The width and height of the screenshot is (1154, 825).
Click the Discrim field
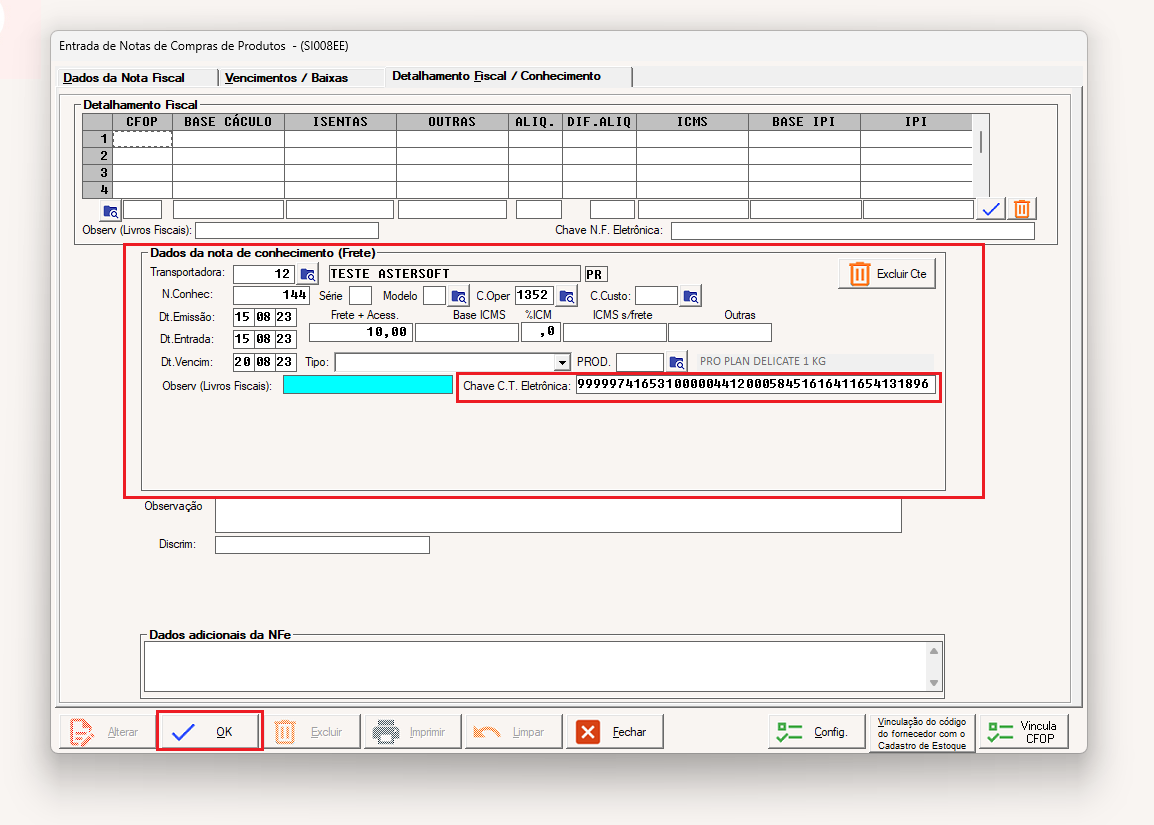(x=322, y=545)
